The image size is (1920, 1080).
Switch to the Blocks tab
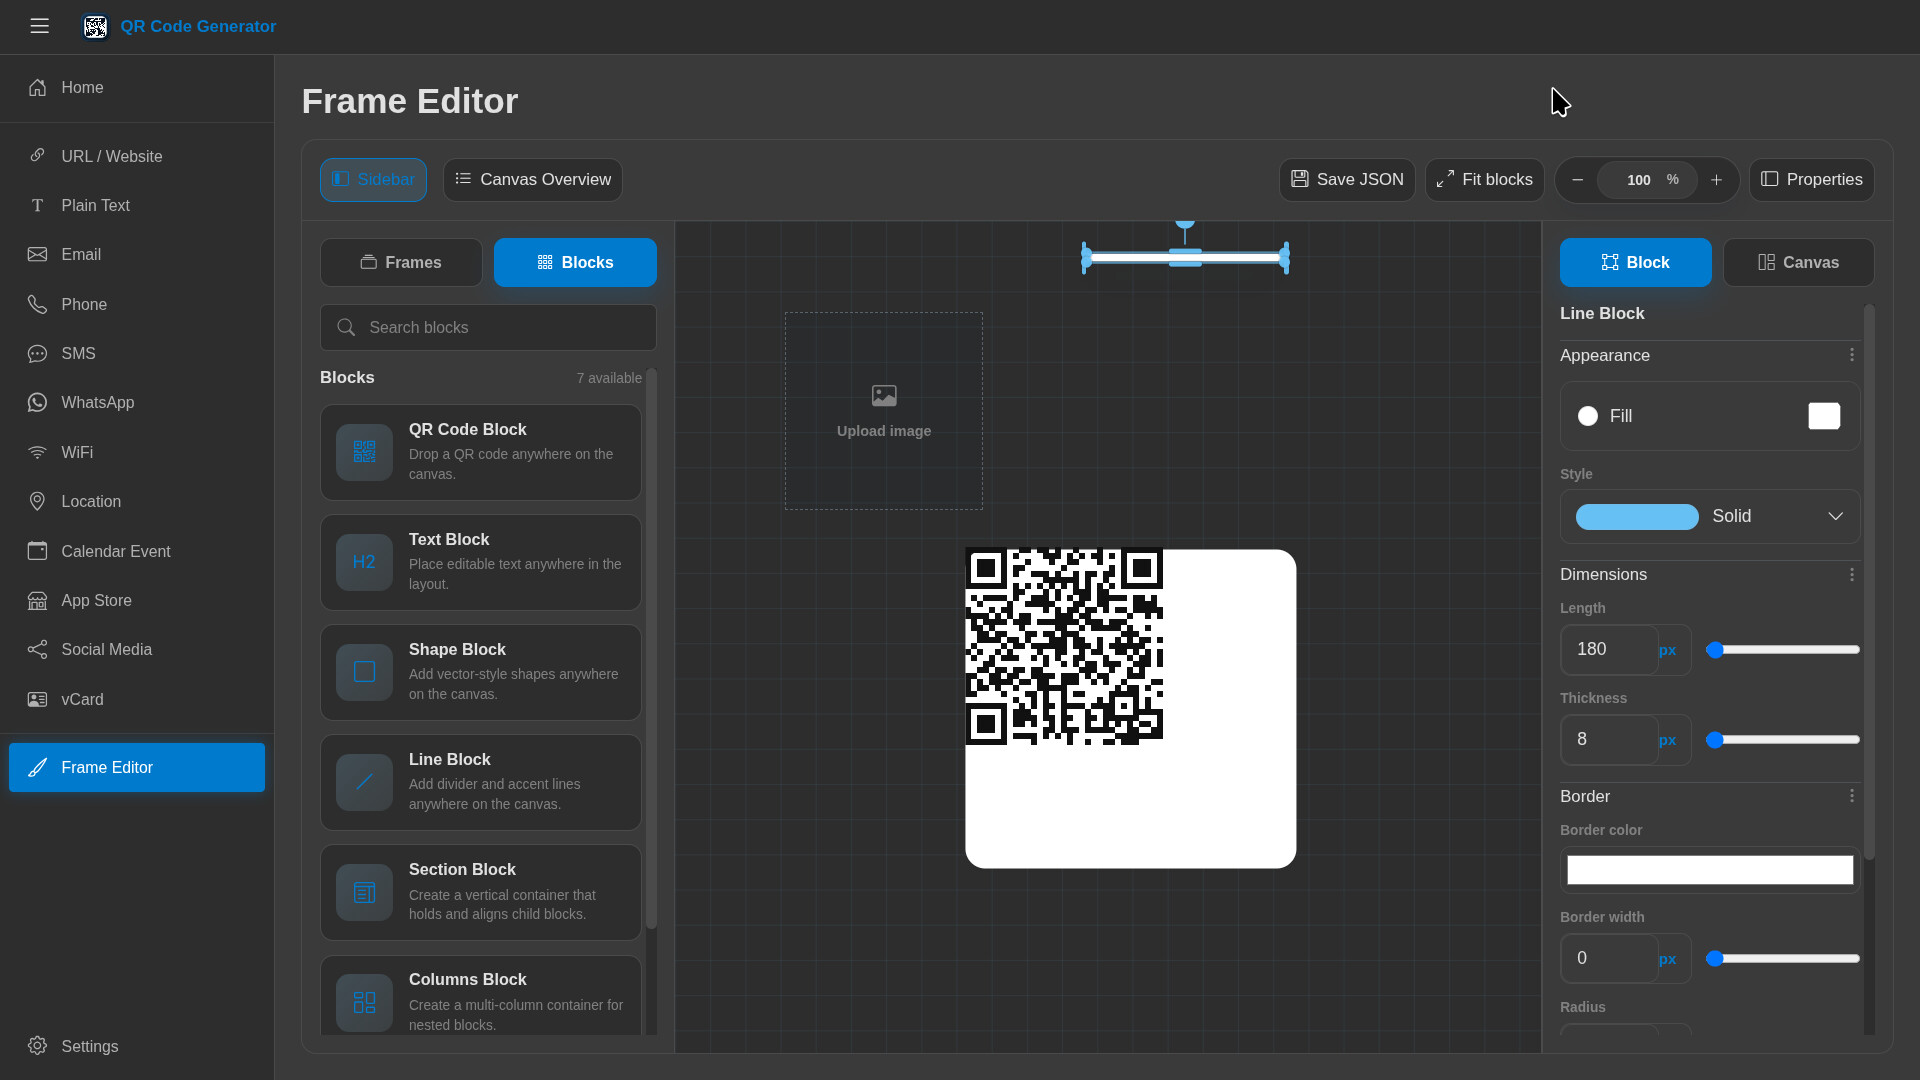coord(575,262)
